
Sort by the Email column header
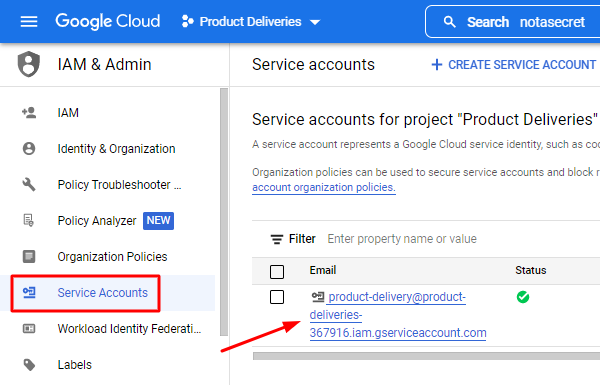click(323, 270)
